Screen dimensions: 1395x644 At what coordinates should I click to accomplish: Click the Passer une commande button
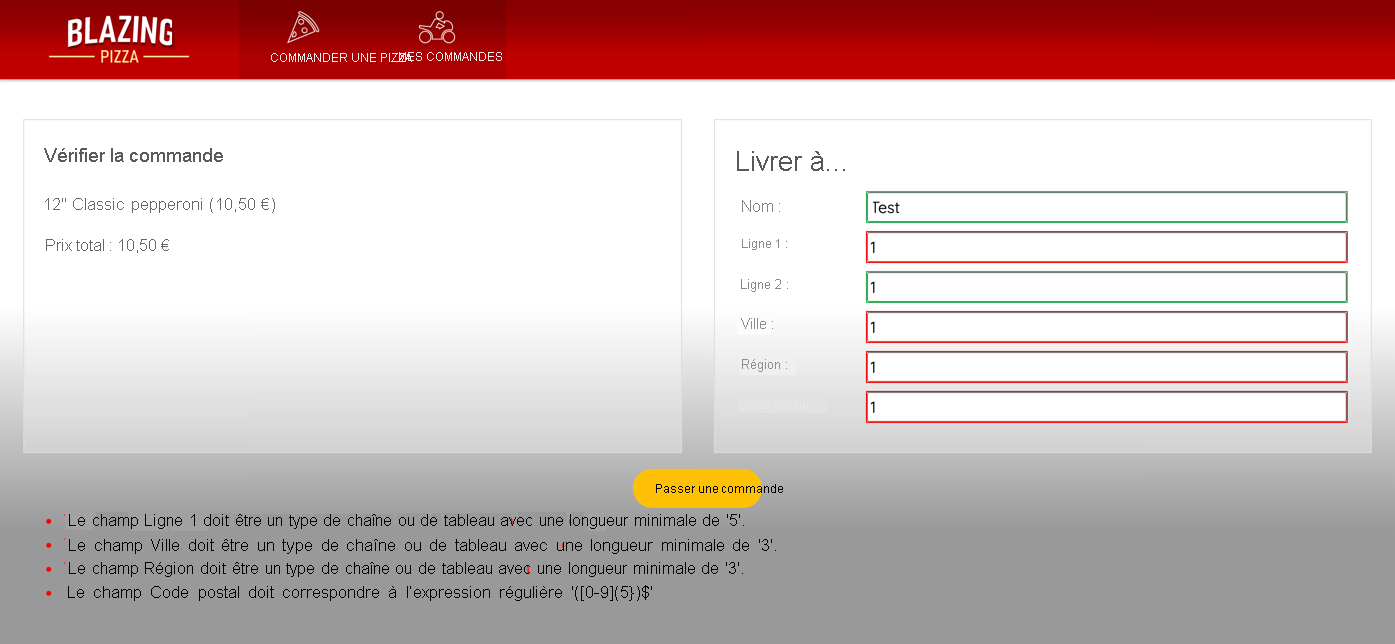pos(697,488)
